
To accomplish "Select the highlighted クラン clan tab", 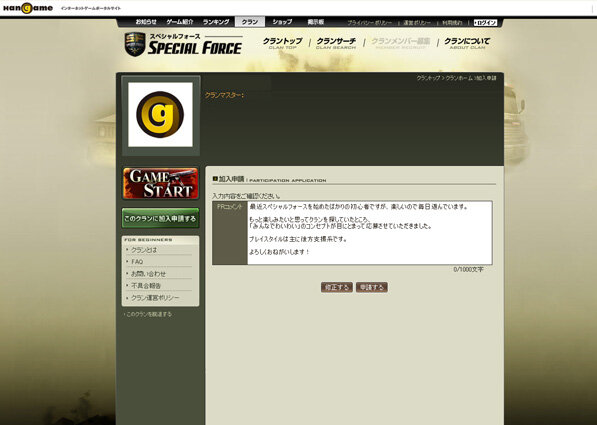I will coord(250,22).
